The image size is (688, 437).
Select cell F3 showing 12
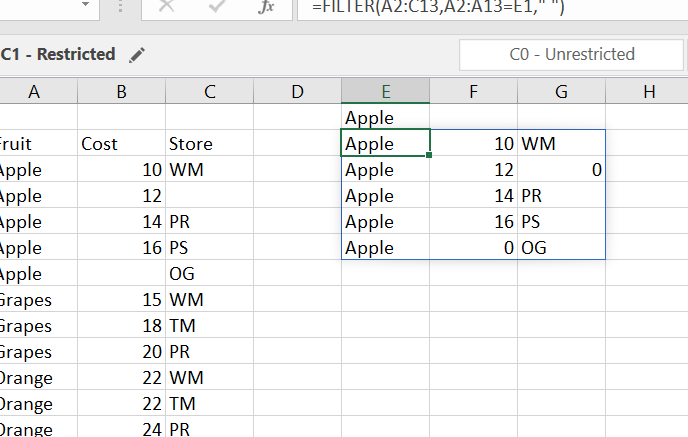pyautogui.click(x=473, y=169)
